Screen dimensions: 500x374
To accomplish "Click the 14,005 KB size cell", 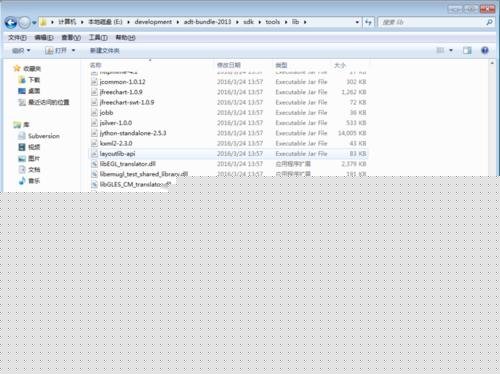I will click(352, 133).
